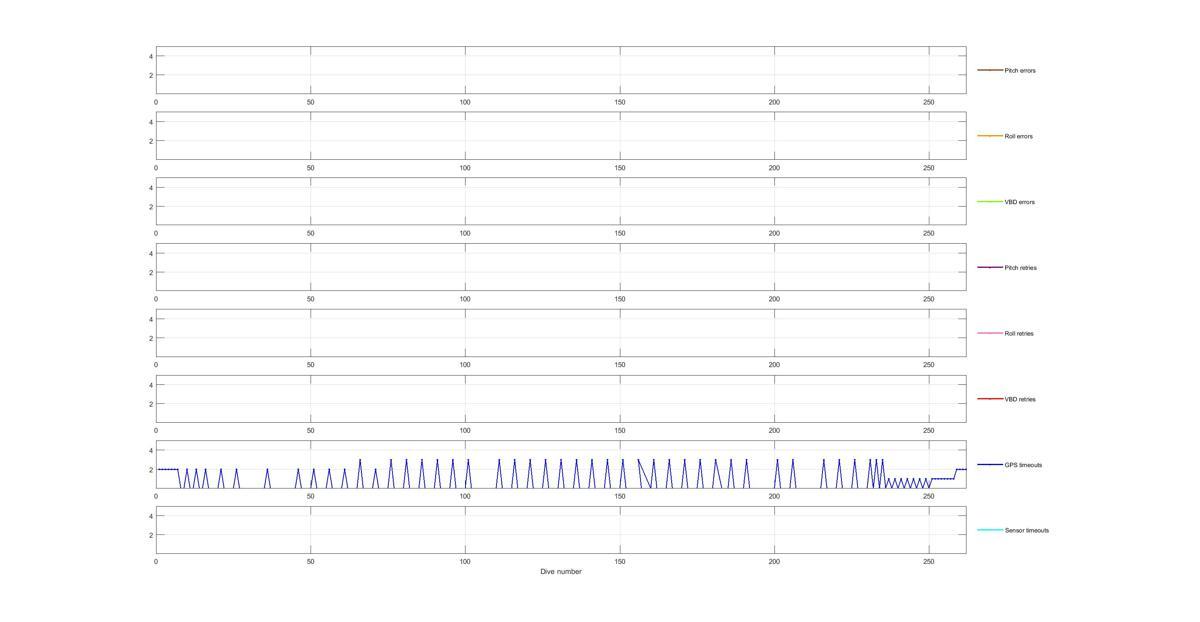Click the Pitch retries legend label
Viewport: 1200px width, 622px height.
click(1021, 268)
